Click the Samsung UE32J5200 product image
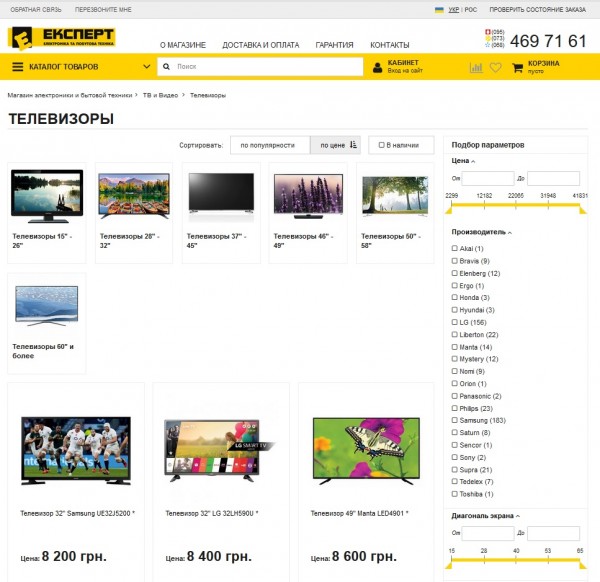The width and height of the screenshot is (600, 582). pyautogui.click(x=76, y=451)
